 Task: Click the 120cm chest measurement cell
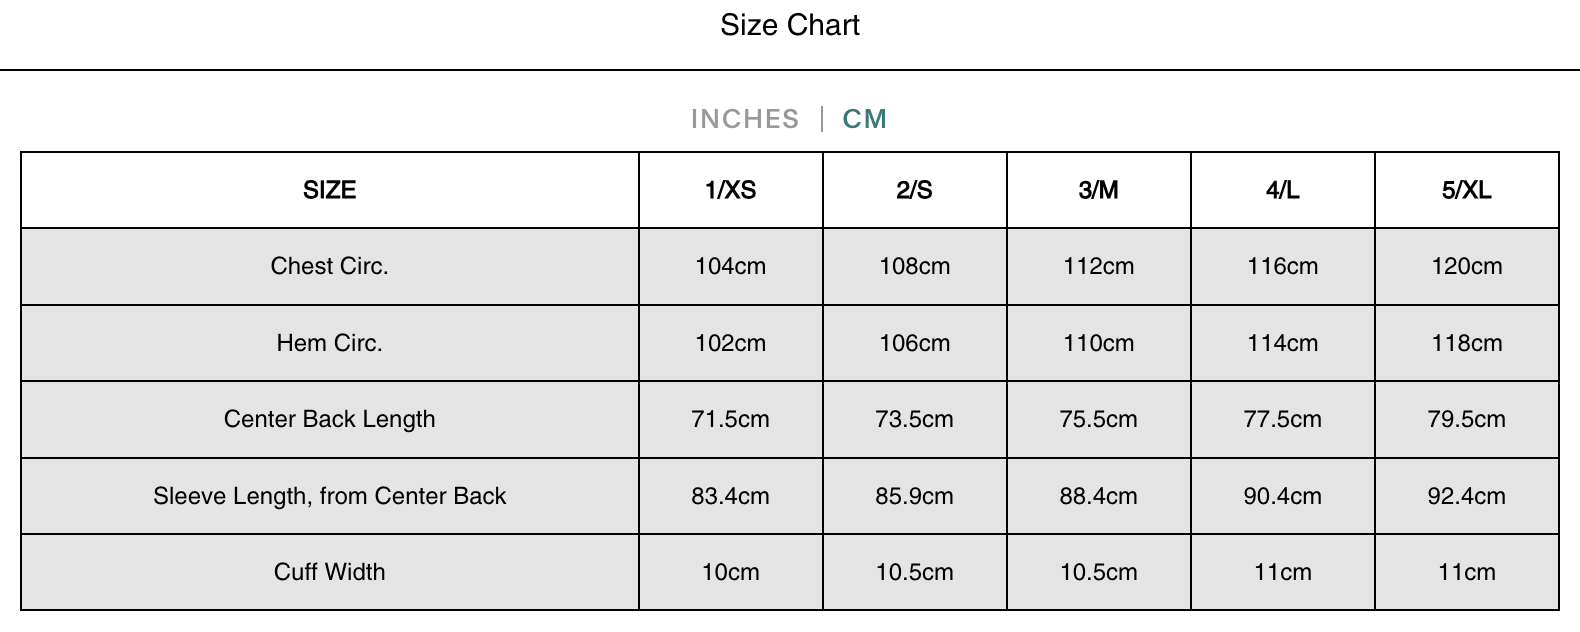(1466, 266)
